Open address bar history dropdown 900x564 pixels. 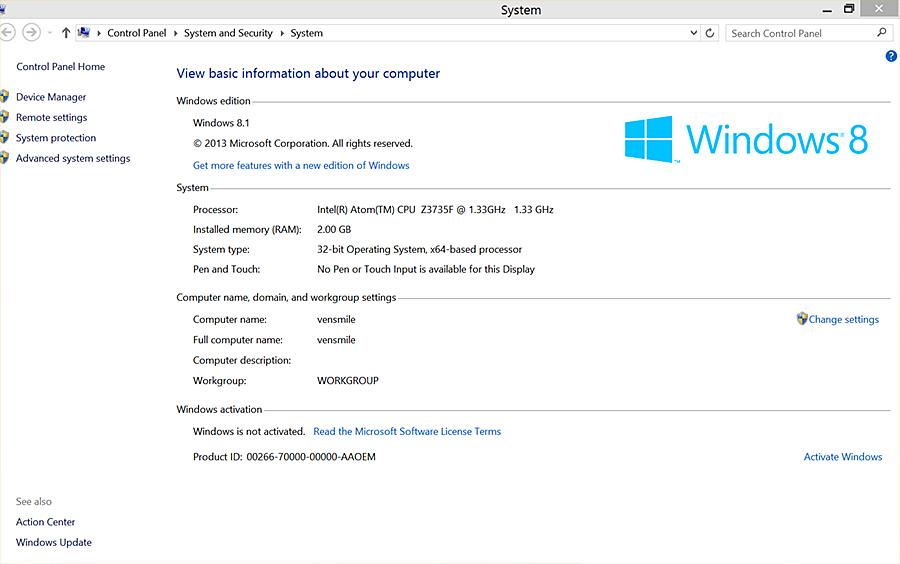(694, 33)
